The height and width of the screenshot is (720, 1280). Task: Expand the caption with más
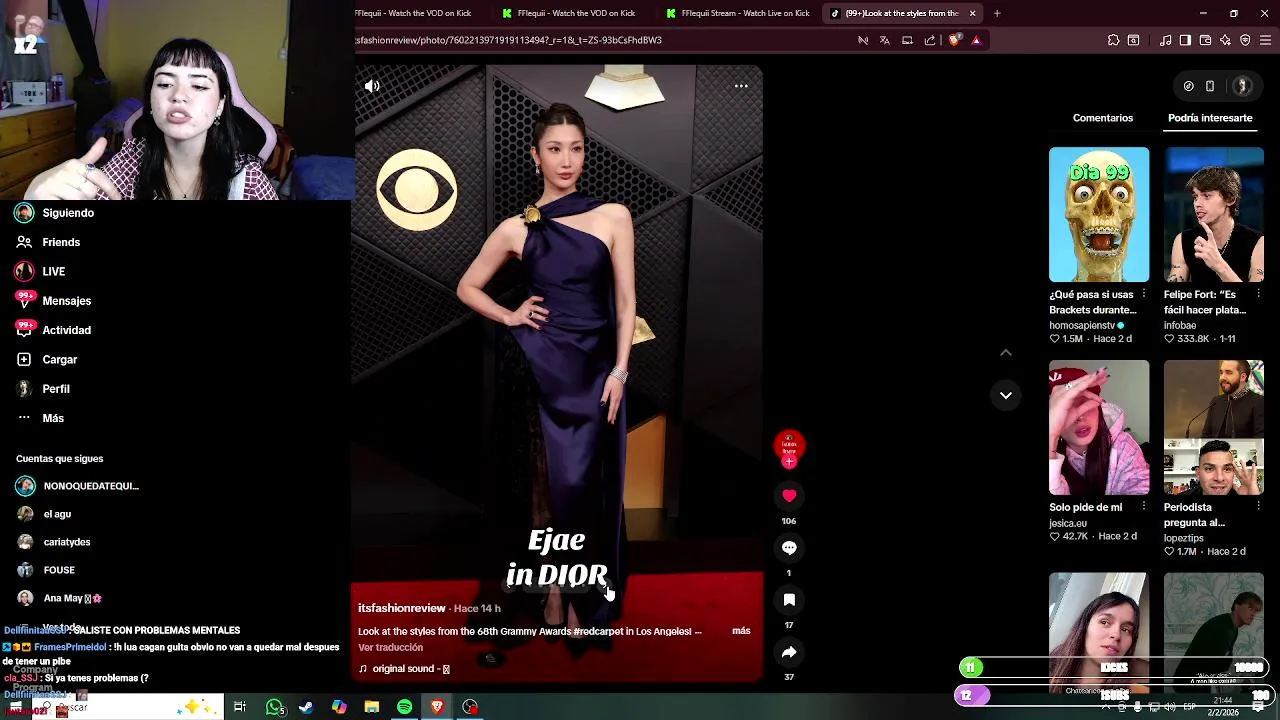741,631
